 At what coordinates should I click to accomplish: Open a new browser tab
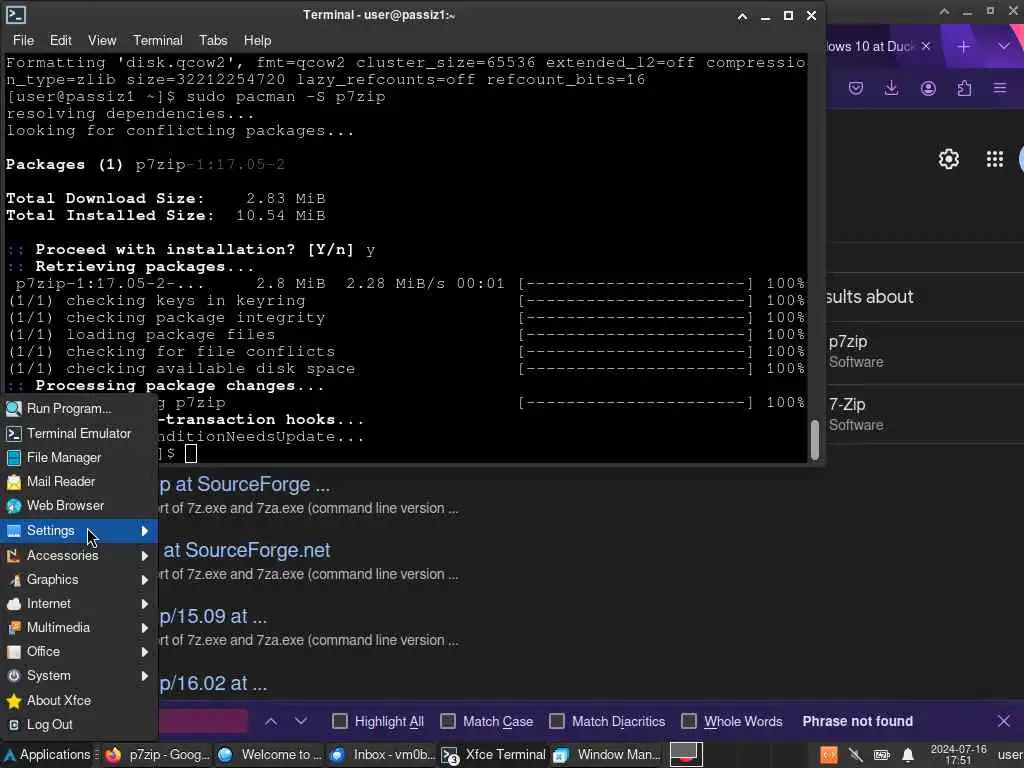tap(964, 46)
